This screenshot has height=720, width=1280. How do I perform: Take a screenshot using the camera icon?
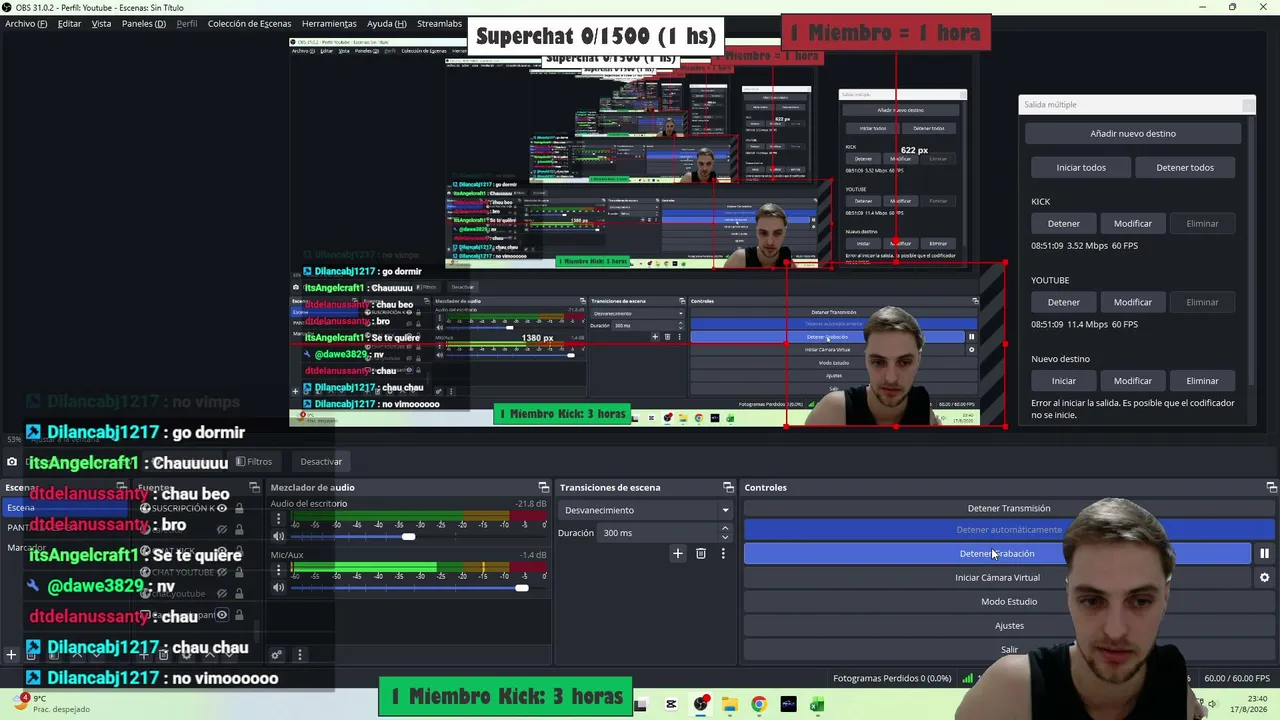[11, 461]
